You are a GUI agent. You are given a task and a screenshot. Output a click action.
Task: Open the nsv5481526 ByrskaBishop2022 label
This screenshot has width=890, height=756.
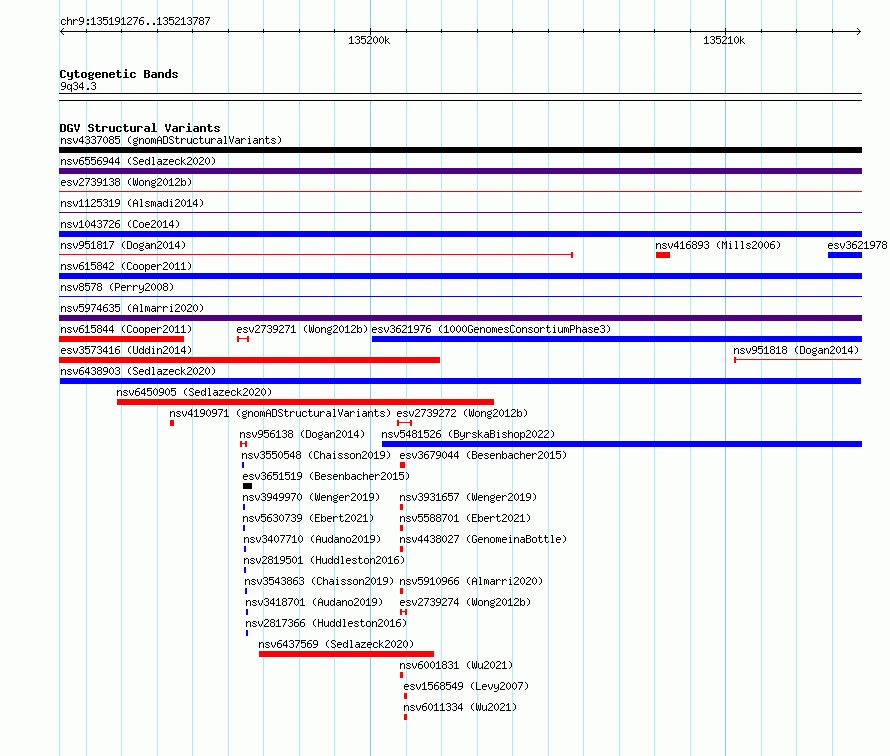click(468, 434)
